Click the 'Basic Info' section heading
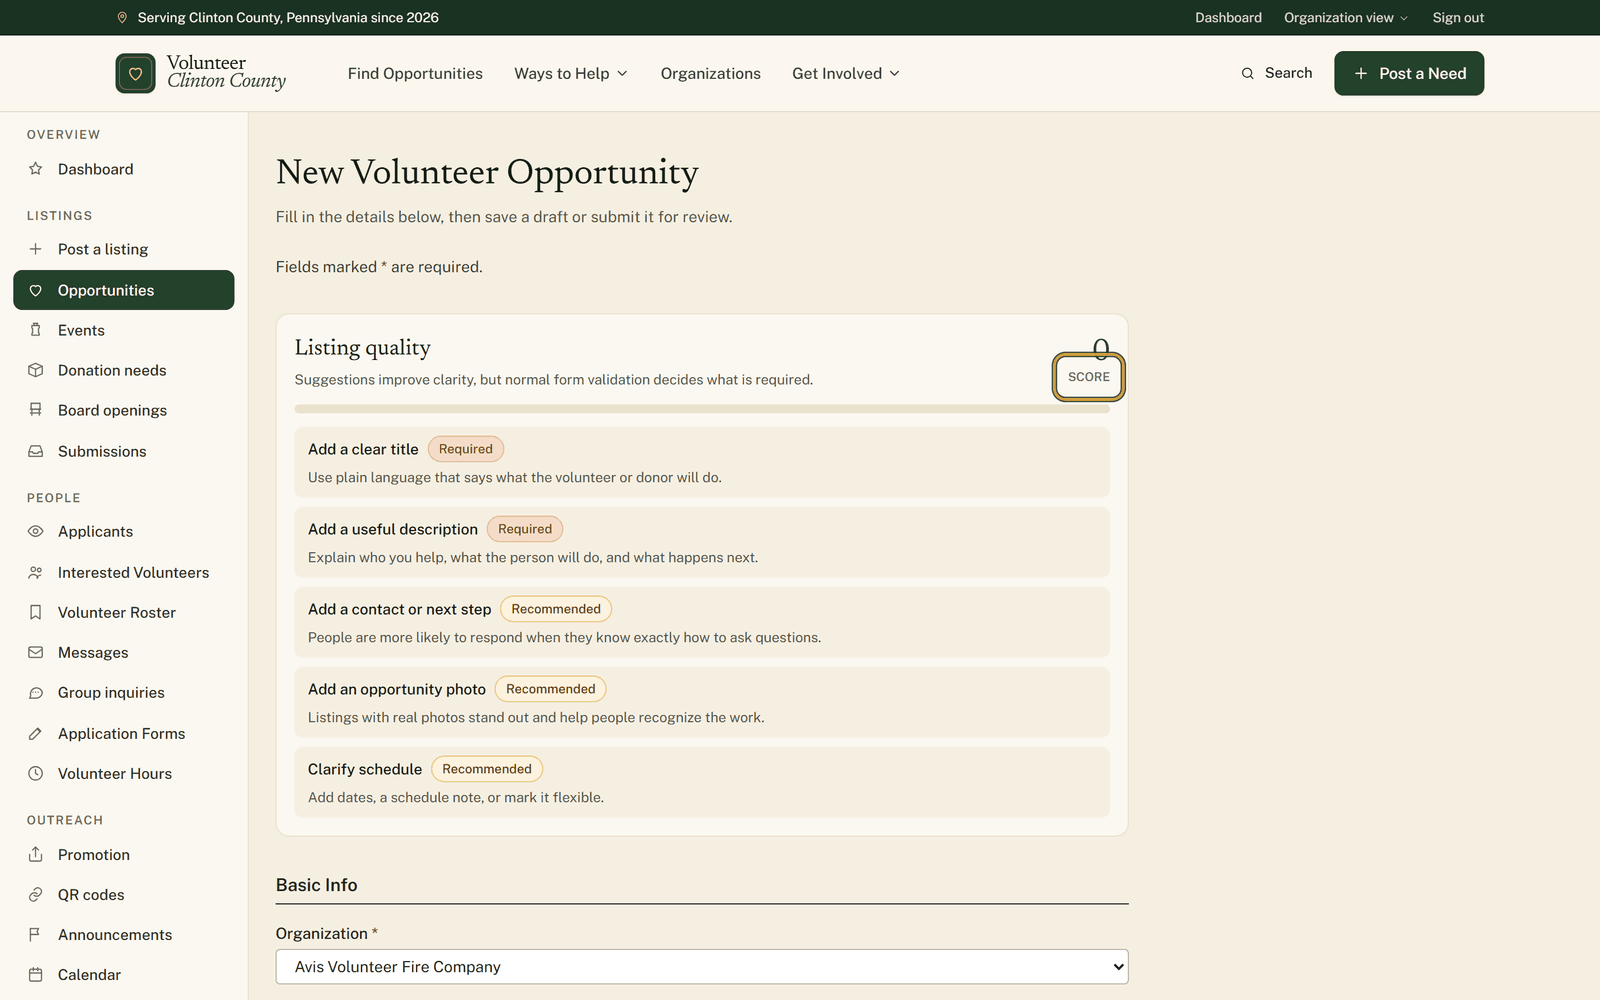1600x1000 pixels. 317,885
